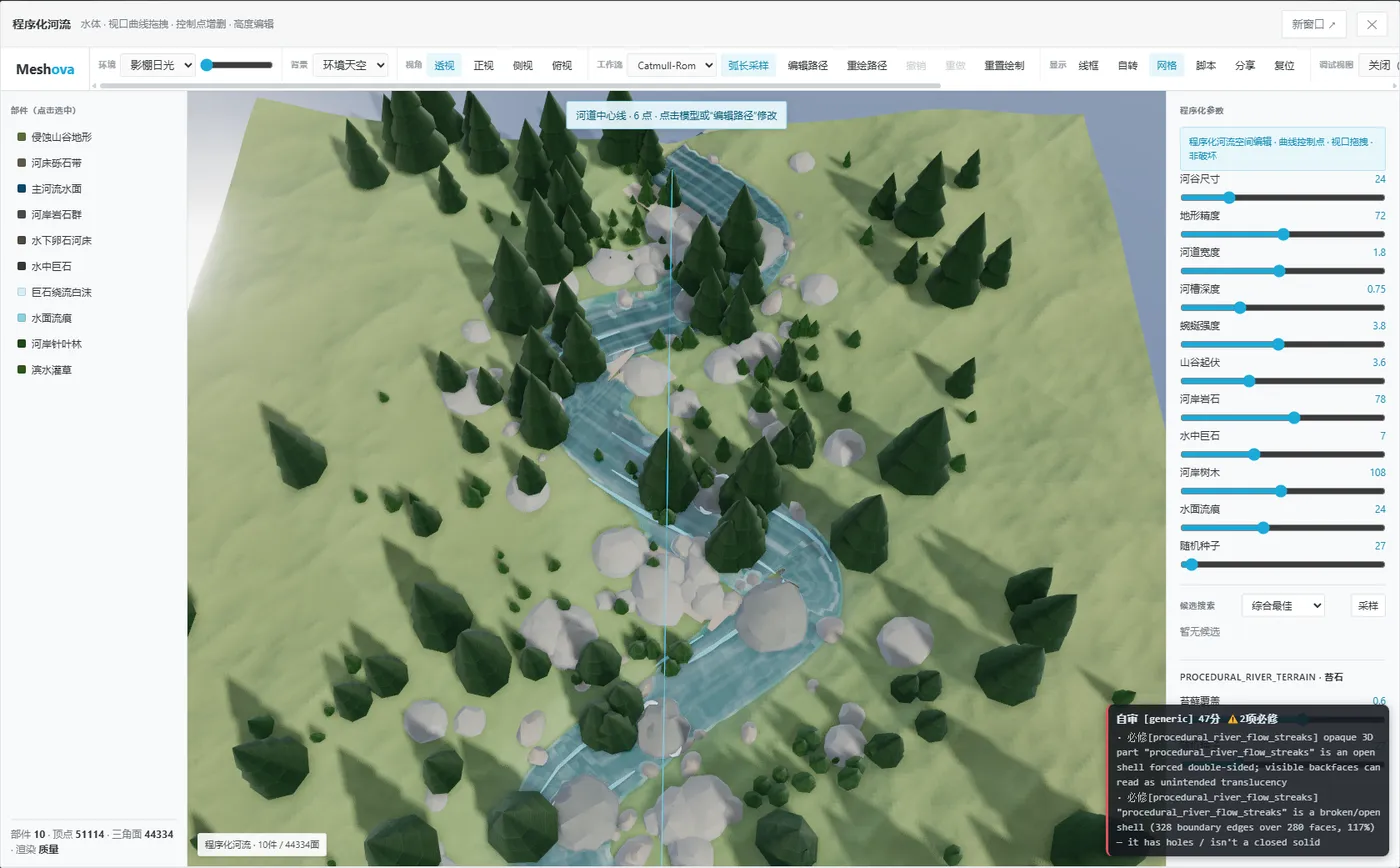Open the 综合最佳 candidate search dropdown
The height and width of the screenshot is (868, 1400).
[1283, 605]
